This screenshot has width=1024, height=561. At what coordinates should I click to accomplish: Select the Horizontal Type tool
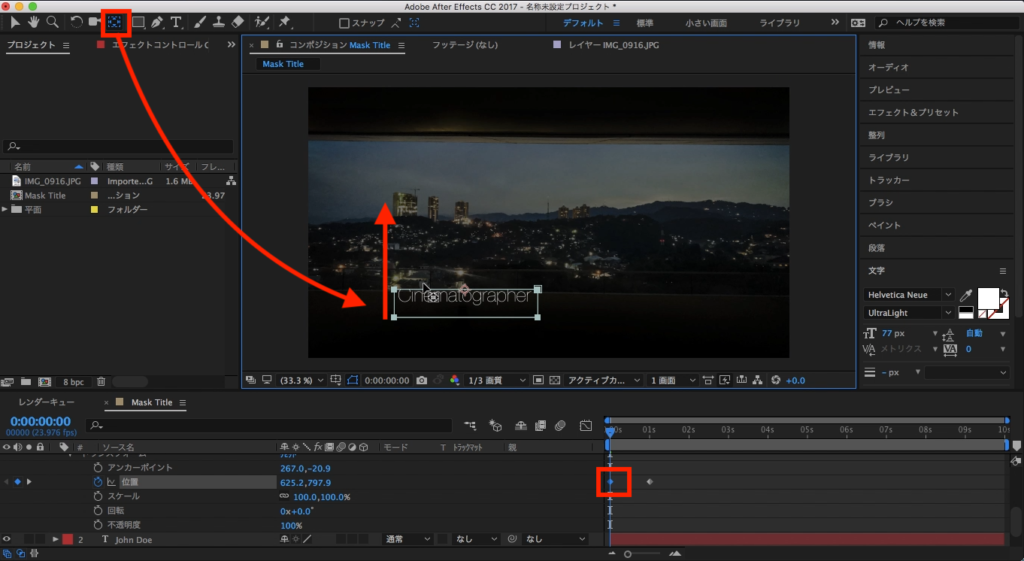[176, 21]
